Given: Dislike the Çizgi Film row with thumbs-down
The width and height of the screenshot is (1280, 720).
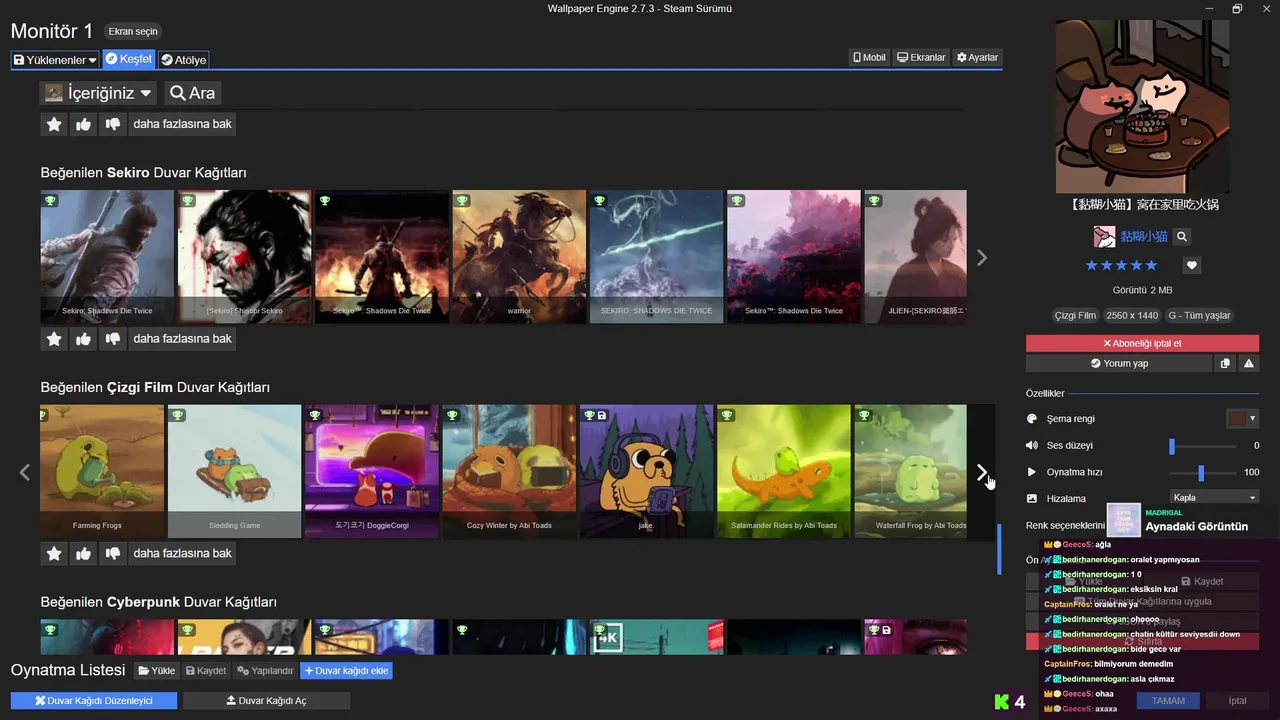Looking at the screenshot, I should coord(112,553).
